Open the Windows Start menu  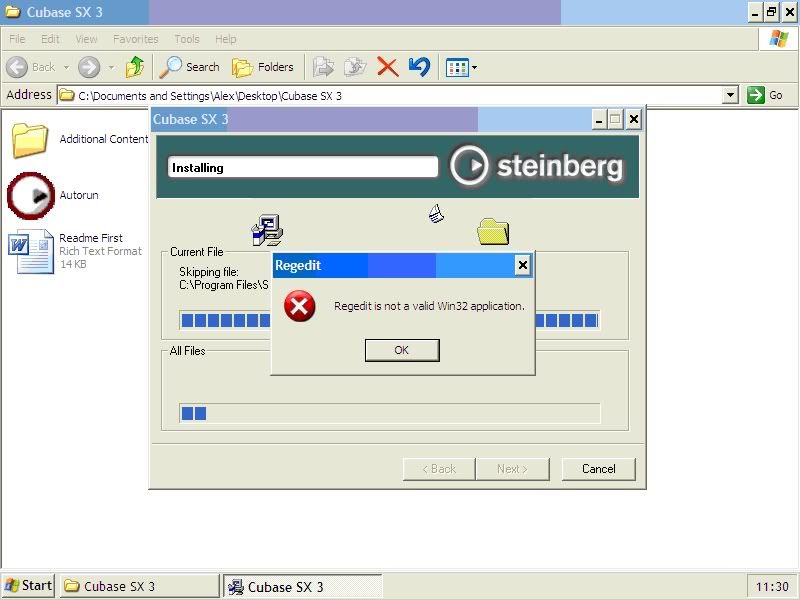(x=29, y=586)
